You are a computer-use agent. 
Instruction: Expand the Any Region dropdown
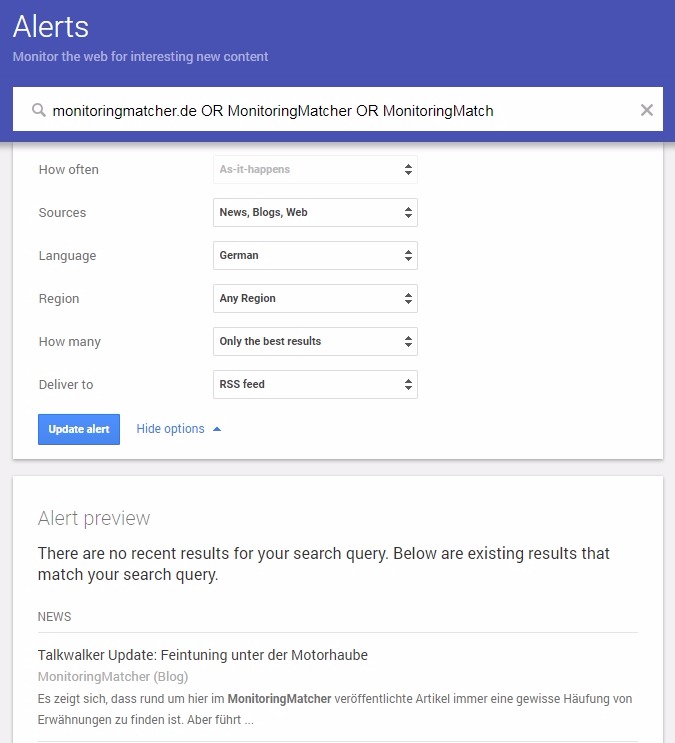coord(315,299)
